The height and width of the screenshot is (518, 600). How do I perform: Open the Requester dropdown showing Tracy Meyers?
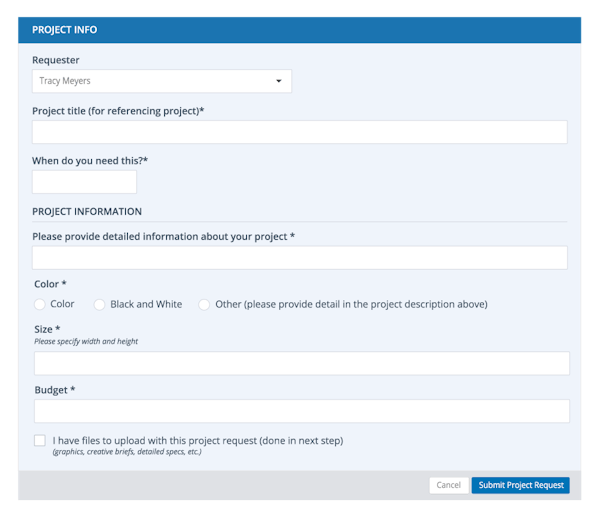[160, 81]
